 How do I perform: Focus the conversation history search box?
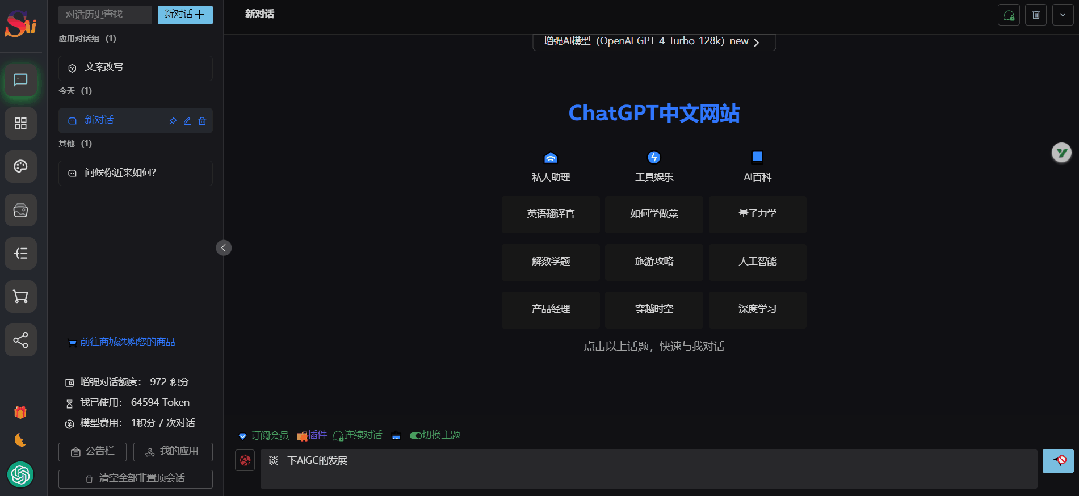coord(105,15)
